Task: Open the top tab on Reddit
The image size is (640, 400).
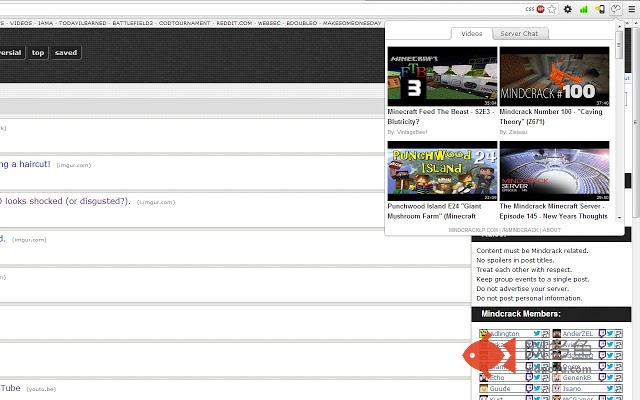Action: tap(38, 52)
